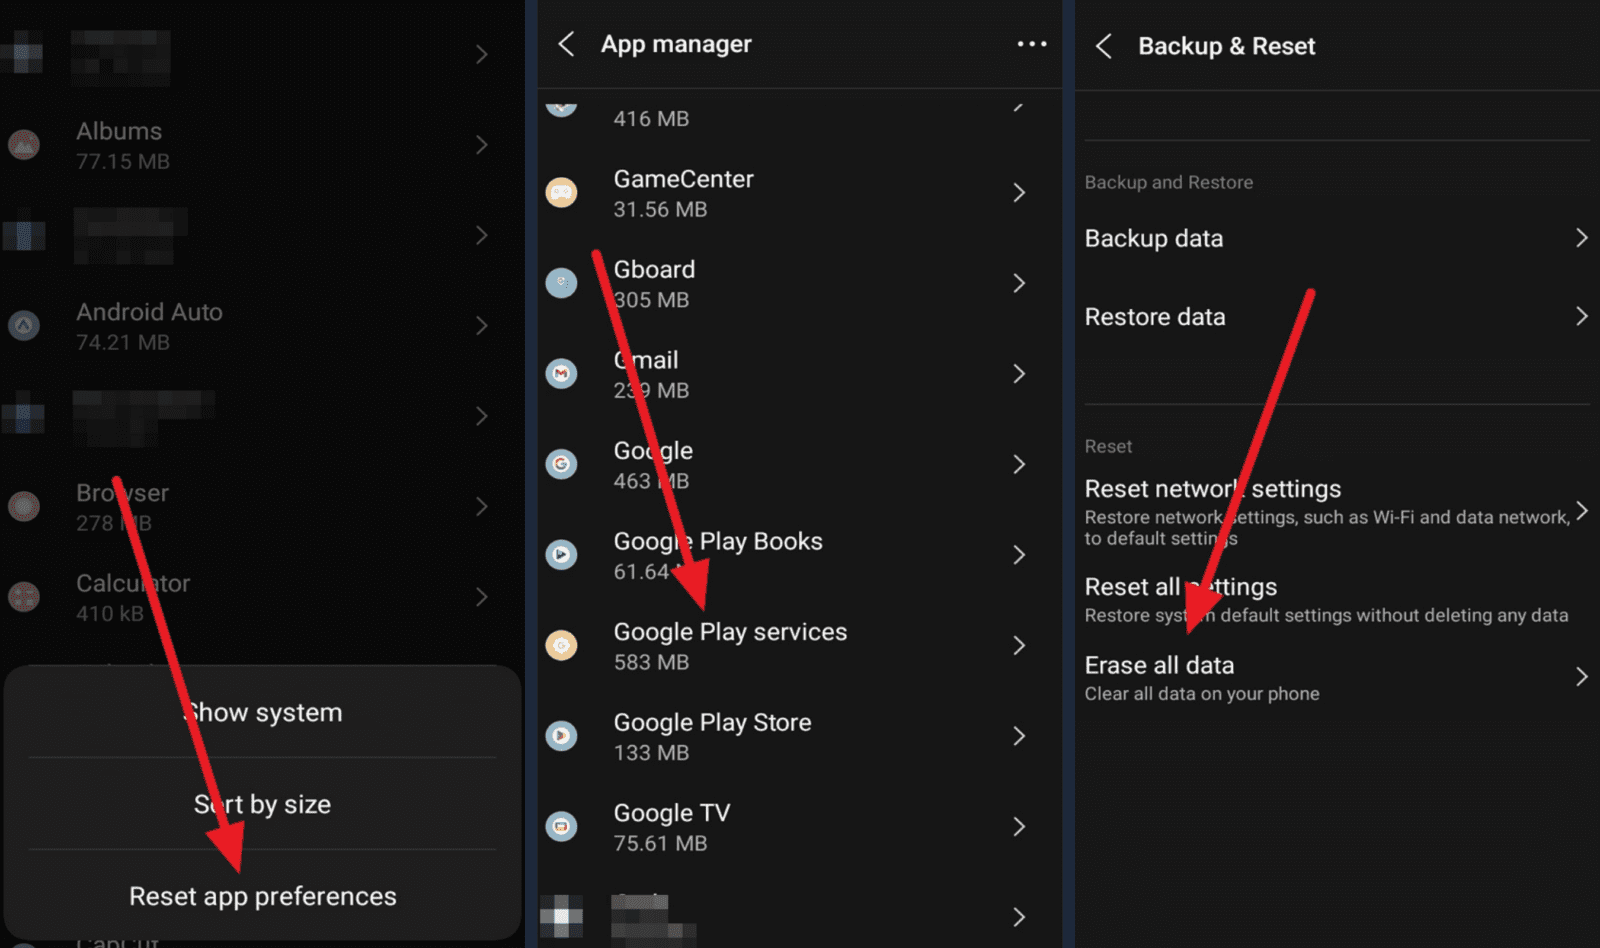Expand Google TV row chevron
Screen dimensions: 1600x948
tap(1019, 826)
